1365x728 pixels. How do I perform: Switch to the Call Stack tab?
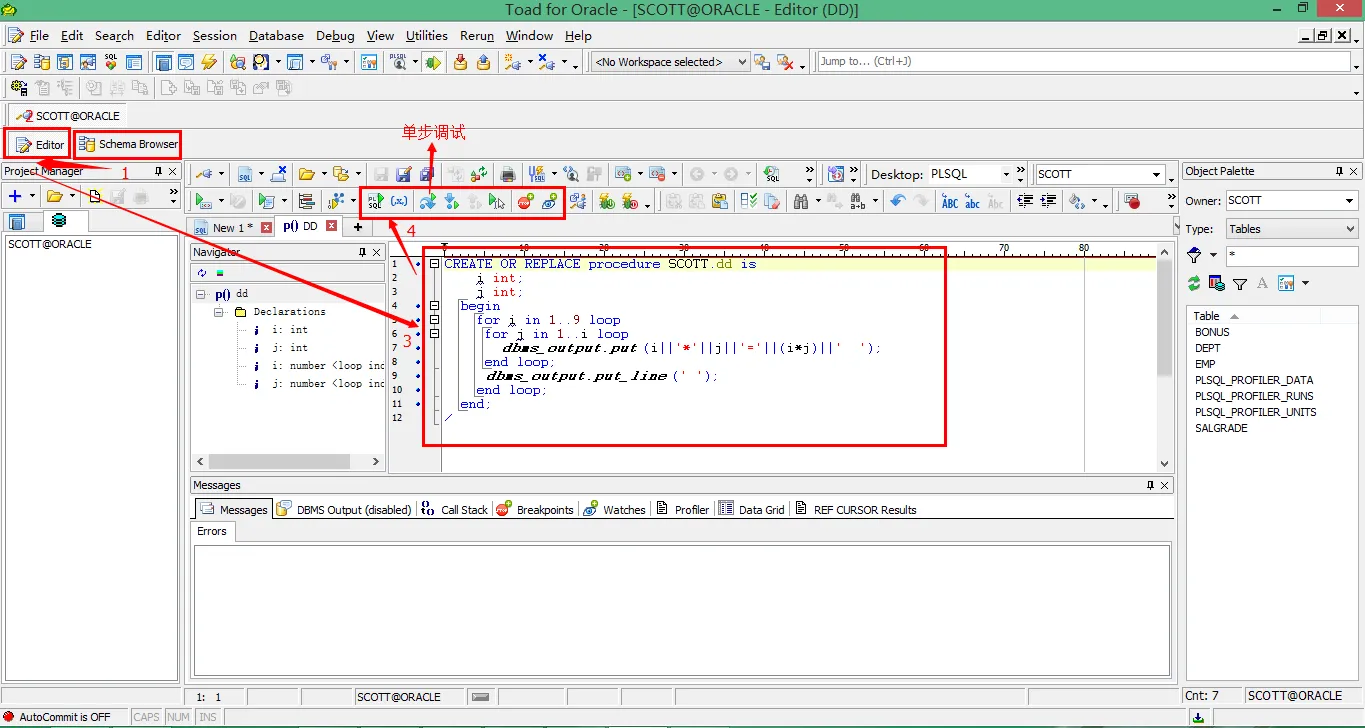pos(455,509)
